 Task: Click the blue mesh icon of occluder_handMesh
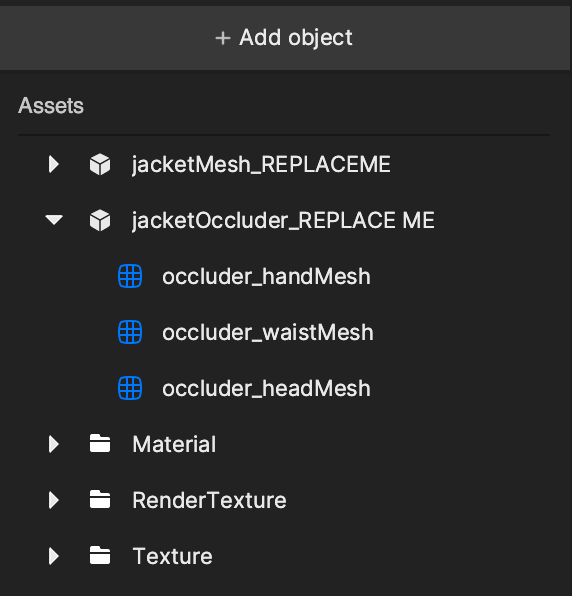tap(130, 276)
